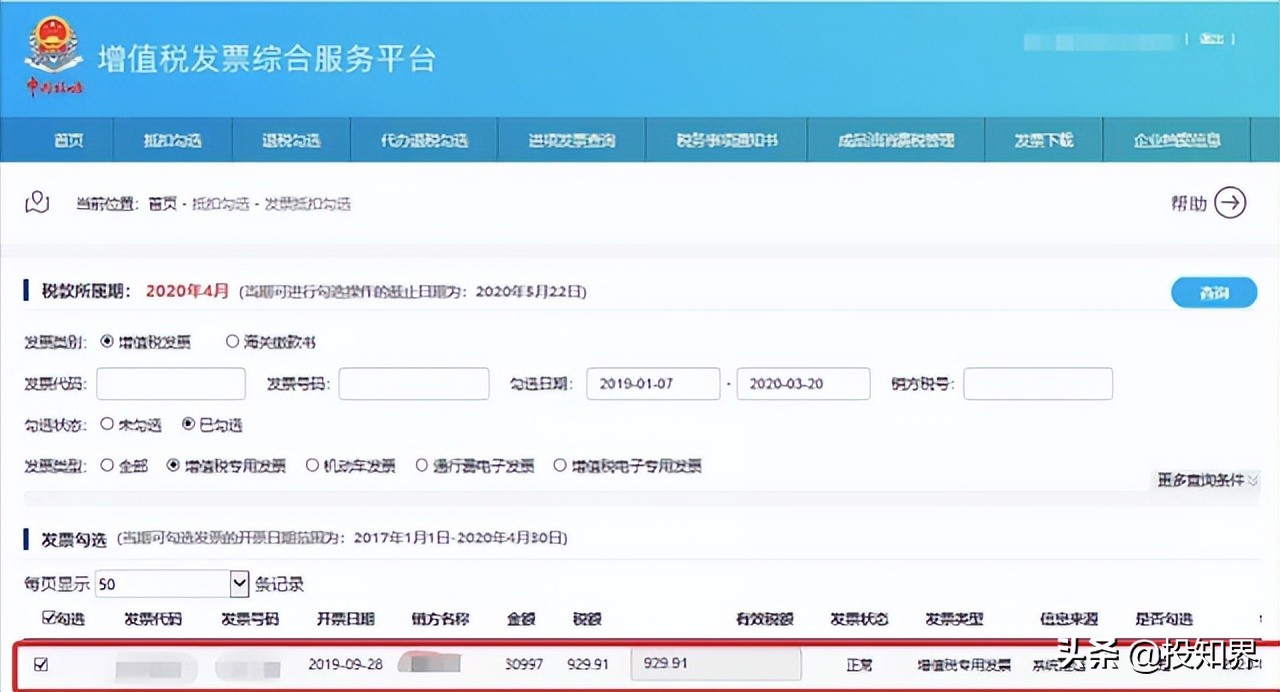This screenshot has width=1280, height=692.
Task: Open the 每页显示 page size dropdown
Action: (x=237, y=583)
